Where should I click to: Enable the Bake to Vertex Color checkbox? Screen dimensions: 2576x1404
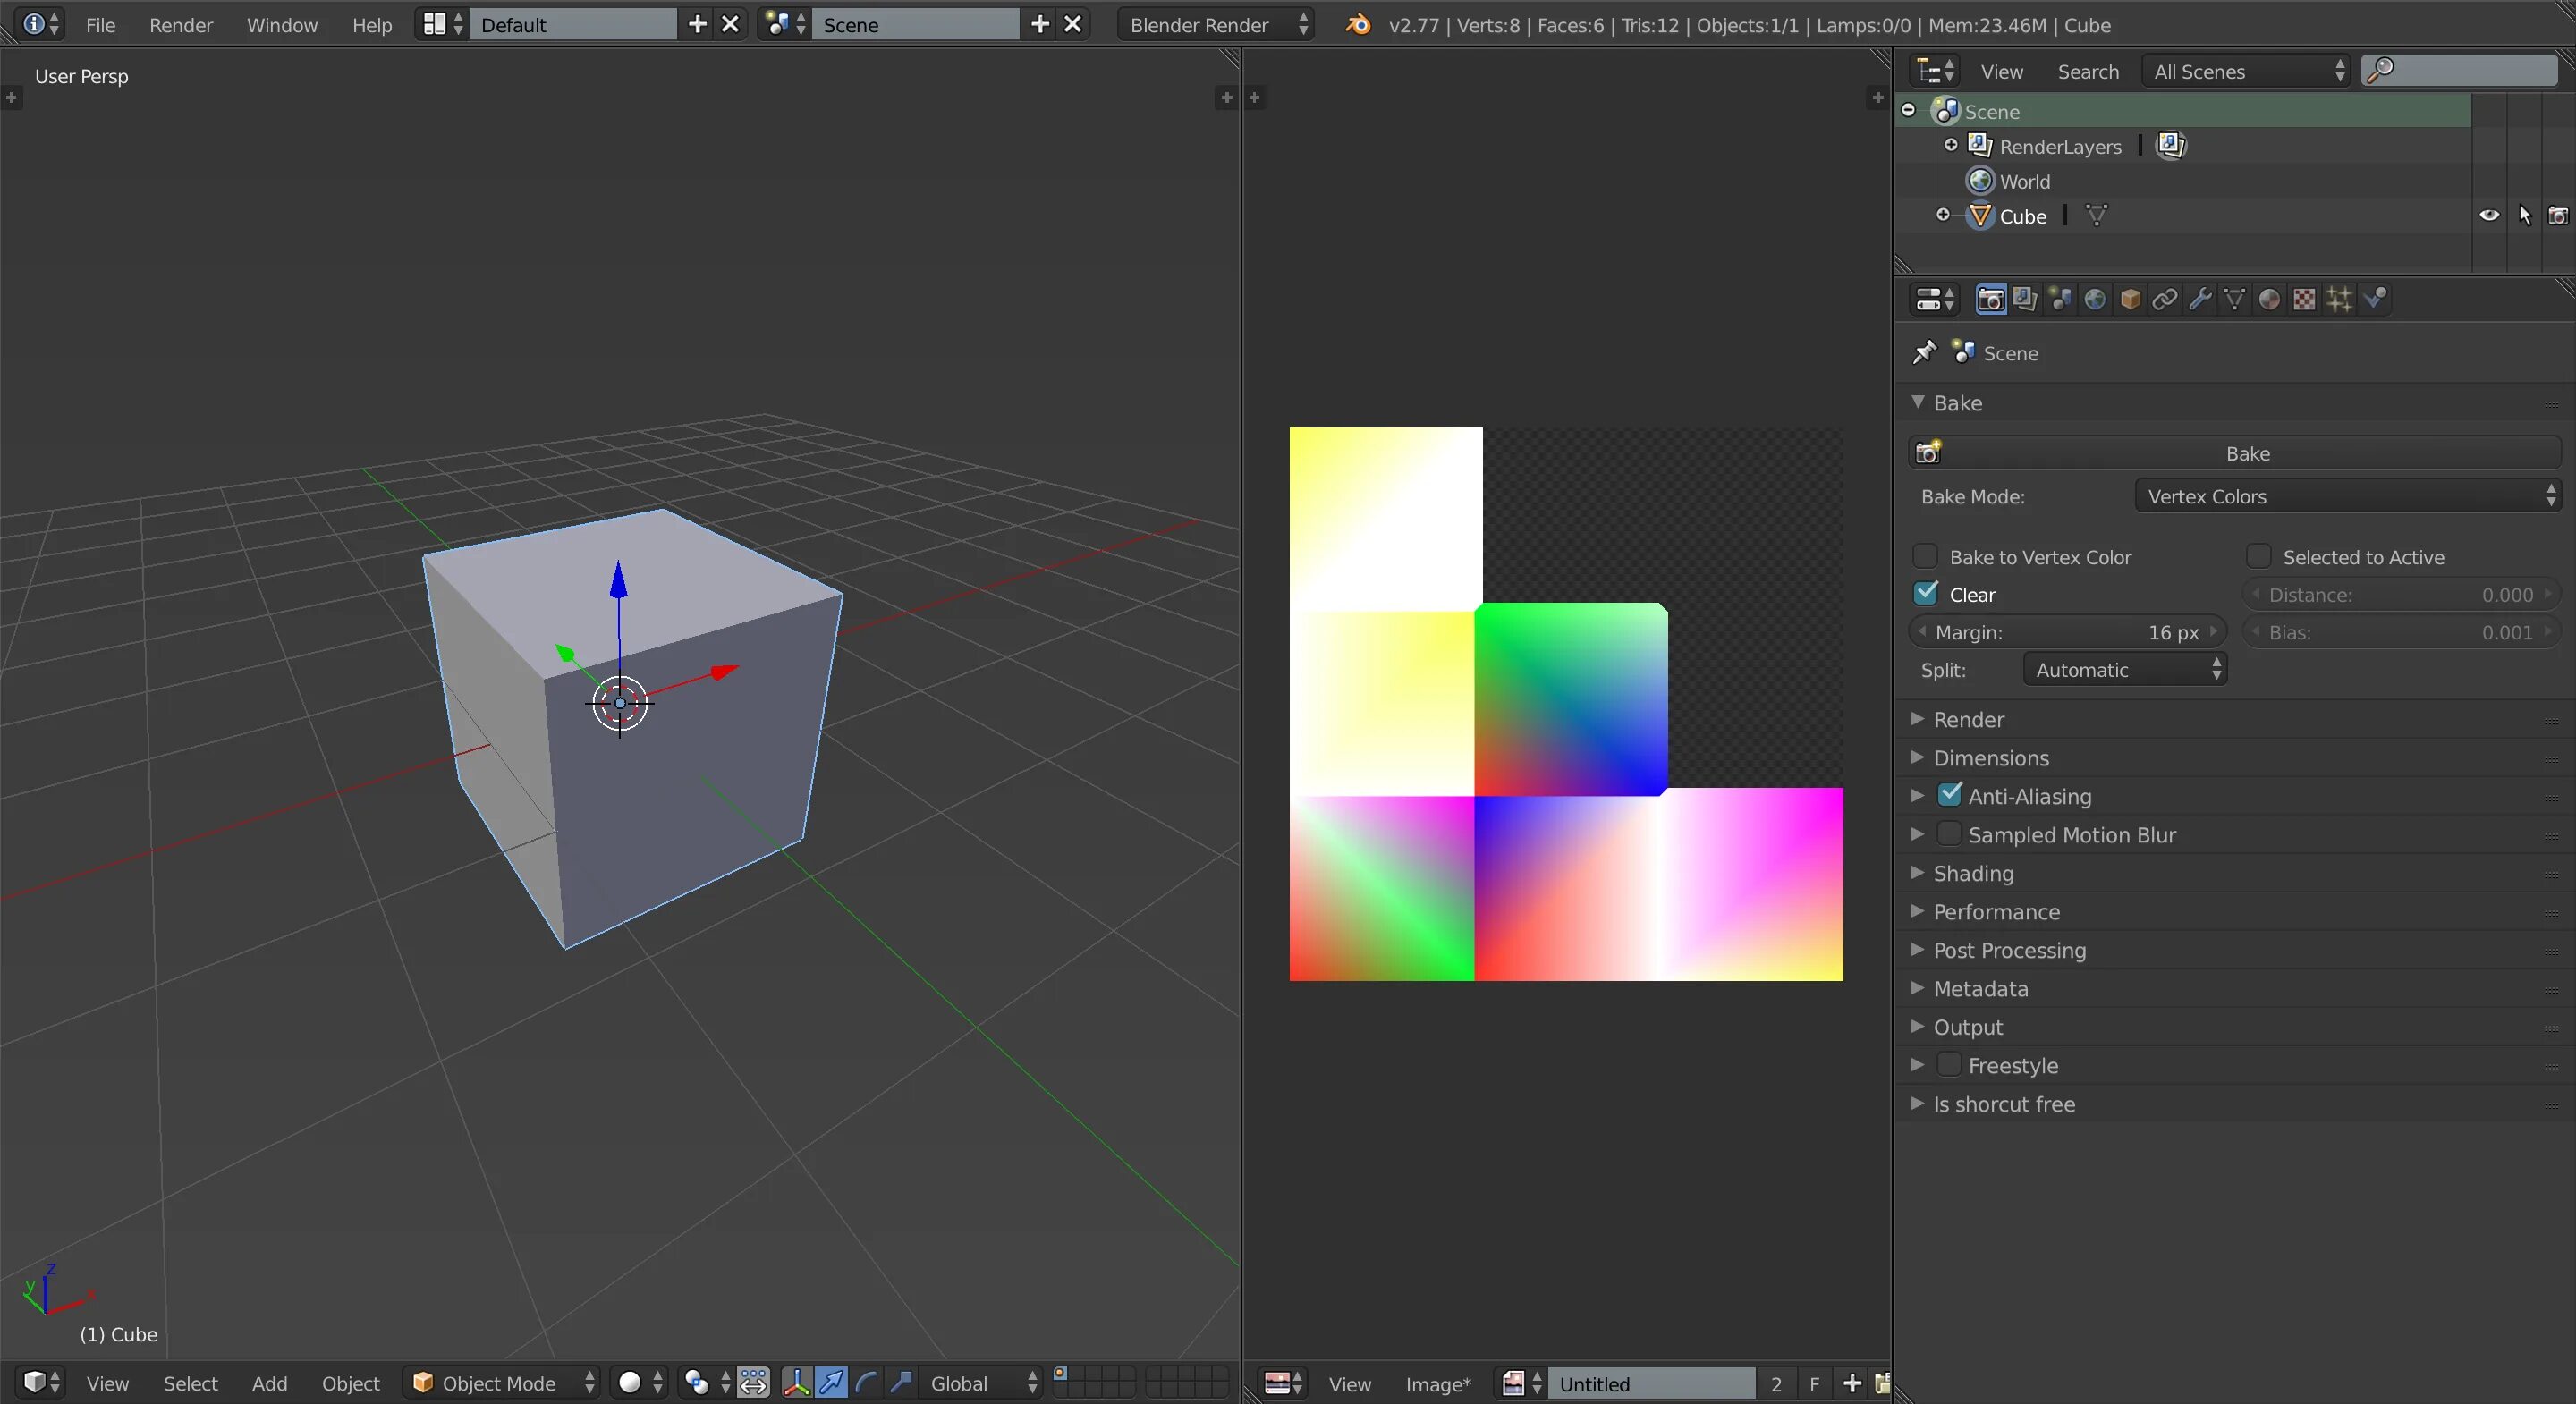[1925, 557]
